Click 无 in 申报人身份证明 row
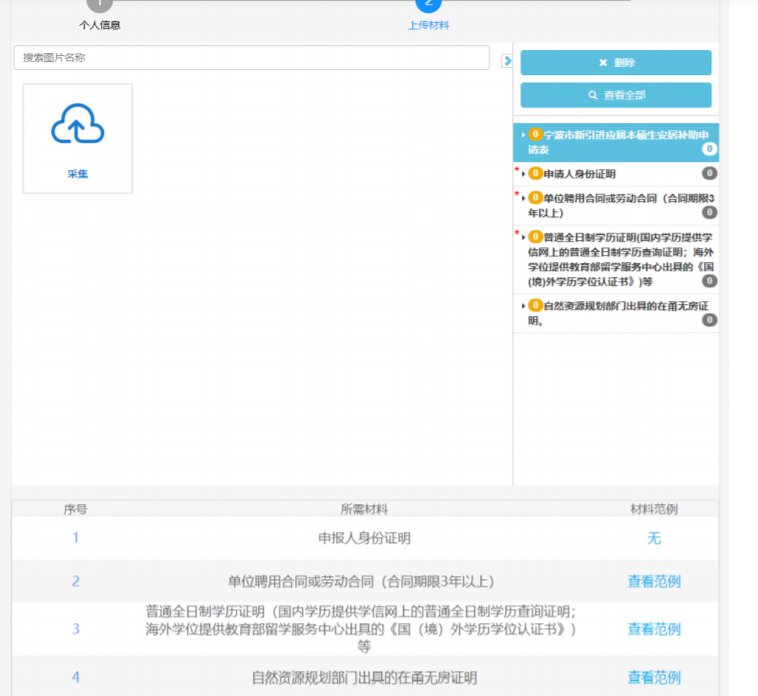The height and width of the screenshot is (696, 758). click(654, 538)
